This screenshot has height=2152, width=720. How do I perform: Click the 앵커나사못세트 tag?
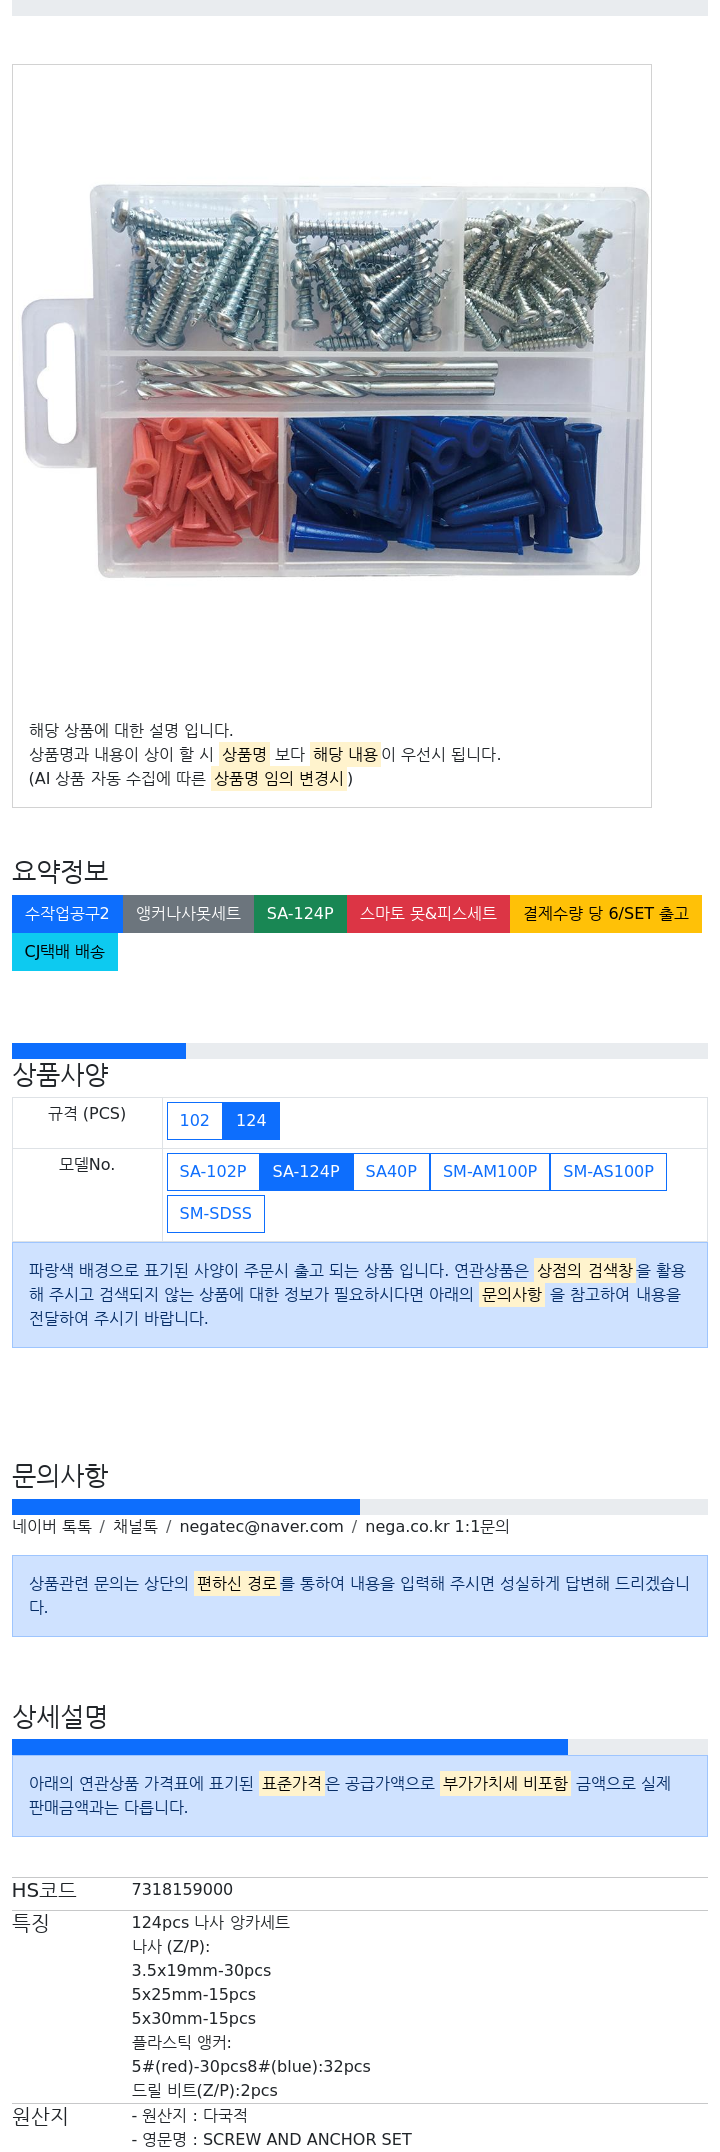(188, 913)
